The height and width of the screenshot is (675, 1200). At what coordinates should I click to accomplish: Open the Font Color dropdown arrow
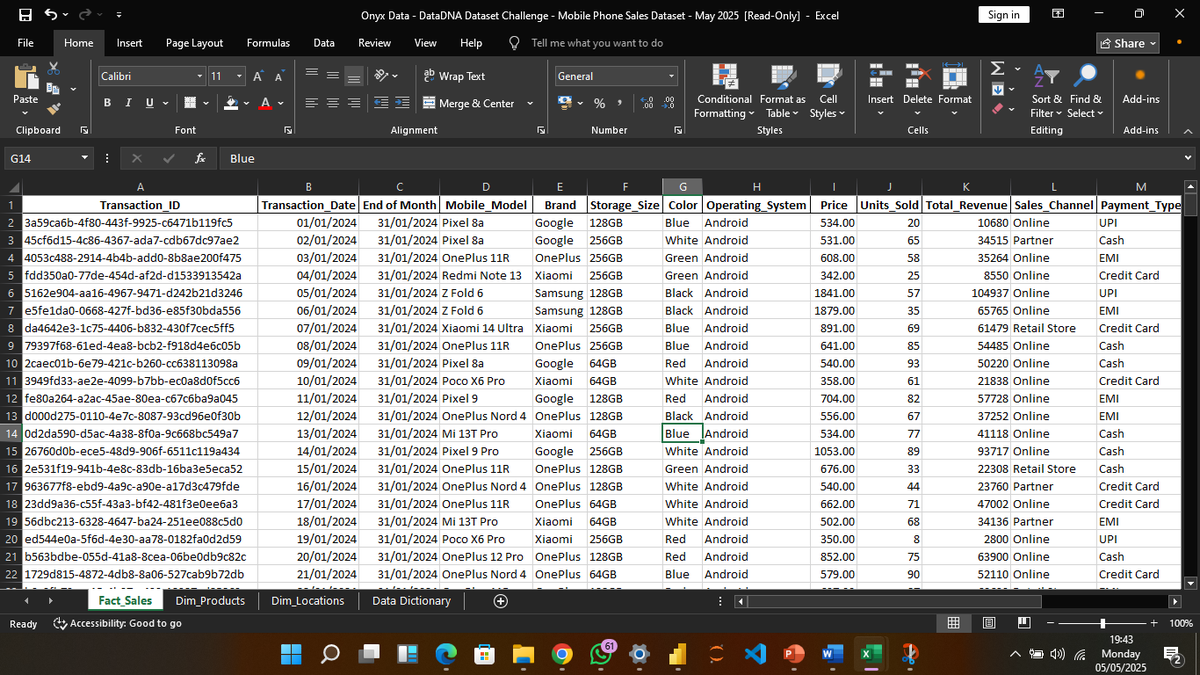(x=281, y=103)
